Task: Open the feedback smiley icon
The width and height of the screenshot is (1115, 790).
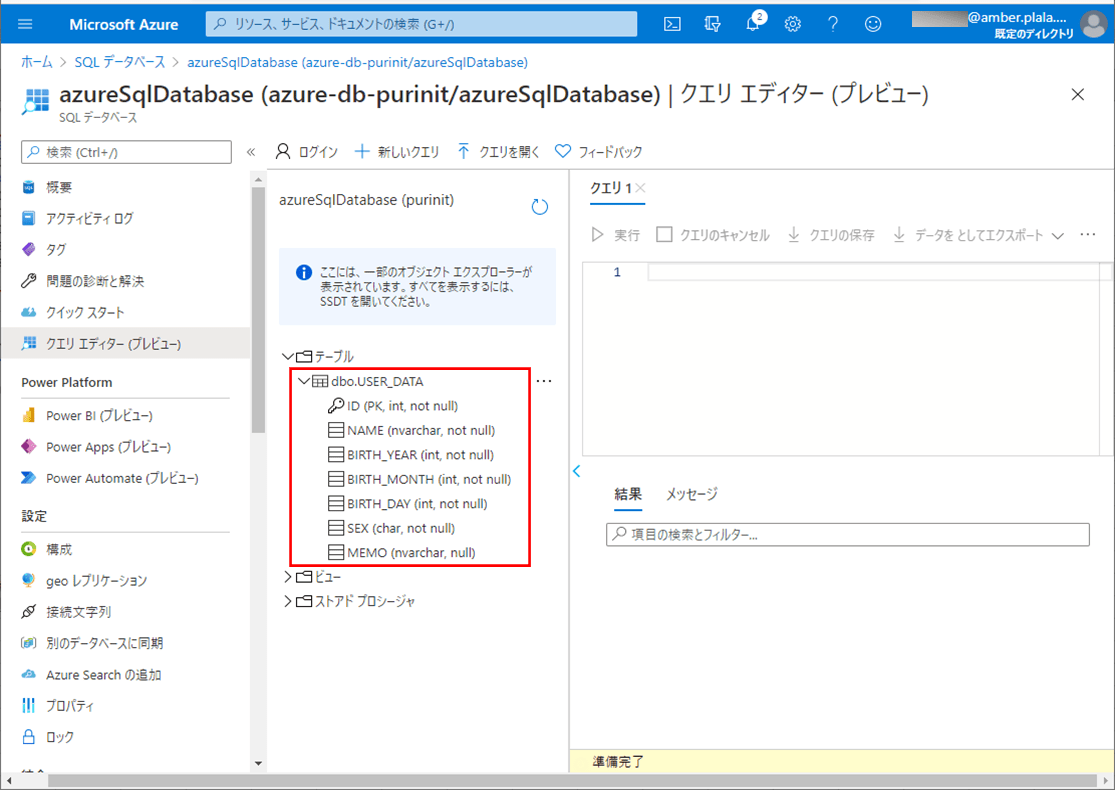Action: tap(873, 24)
